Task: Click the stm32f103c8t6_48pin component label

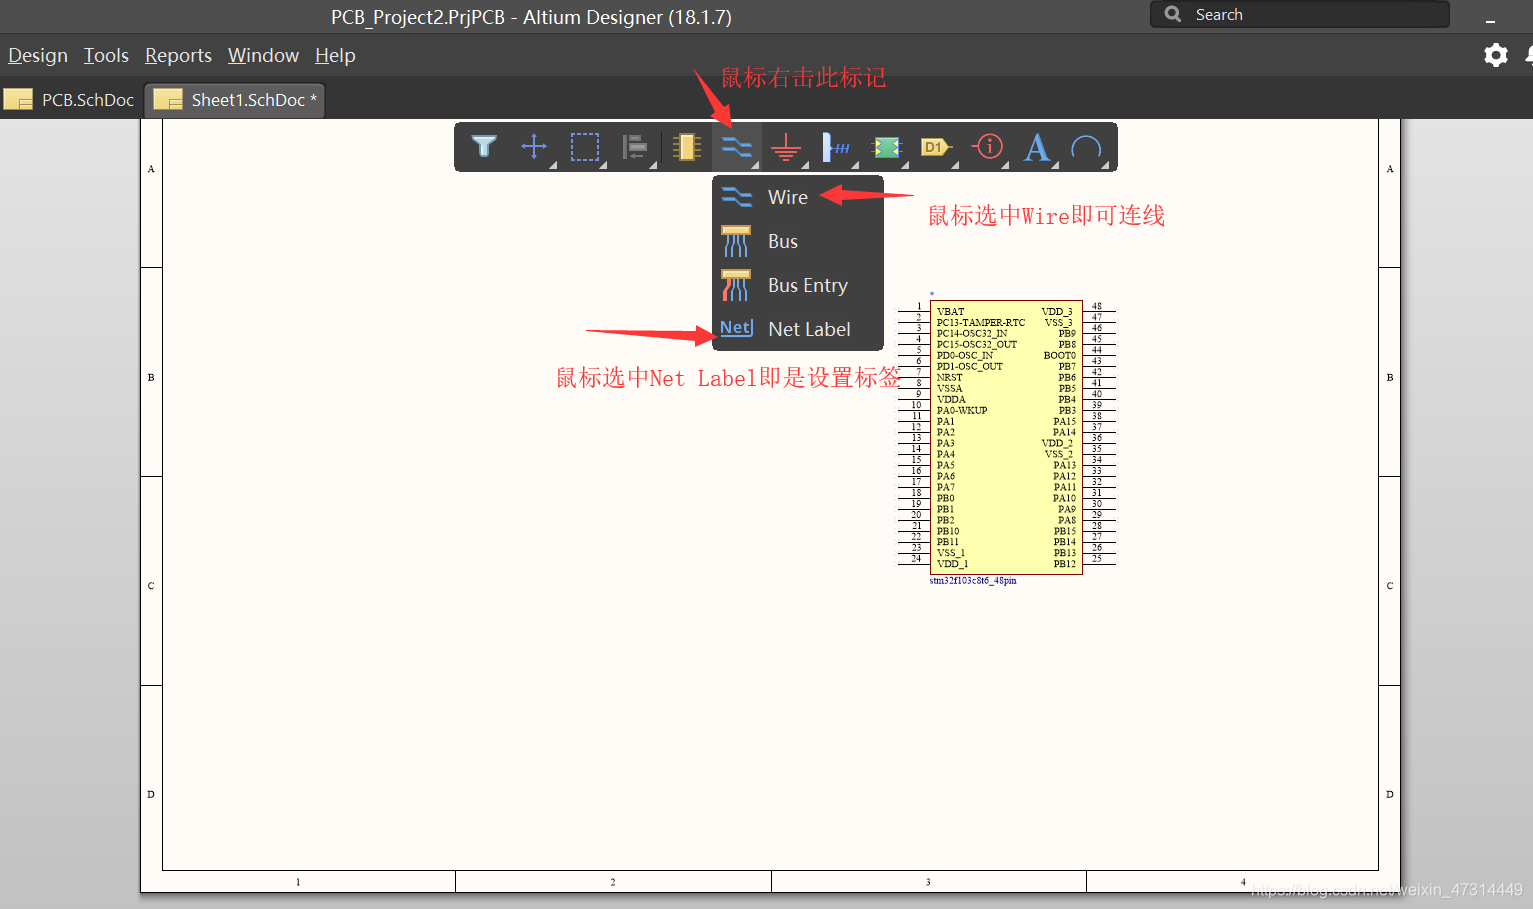Action: (x=973, y=580)
